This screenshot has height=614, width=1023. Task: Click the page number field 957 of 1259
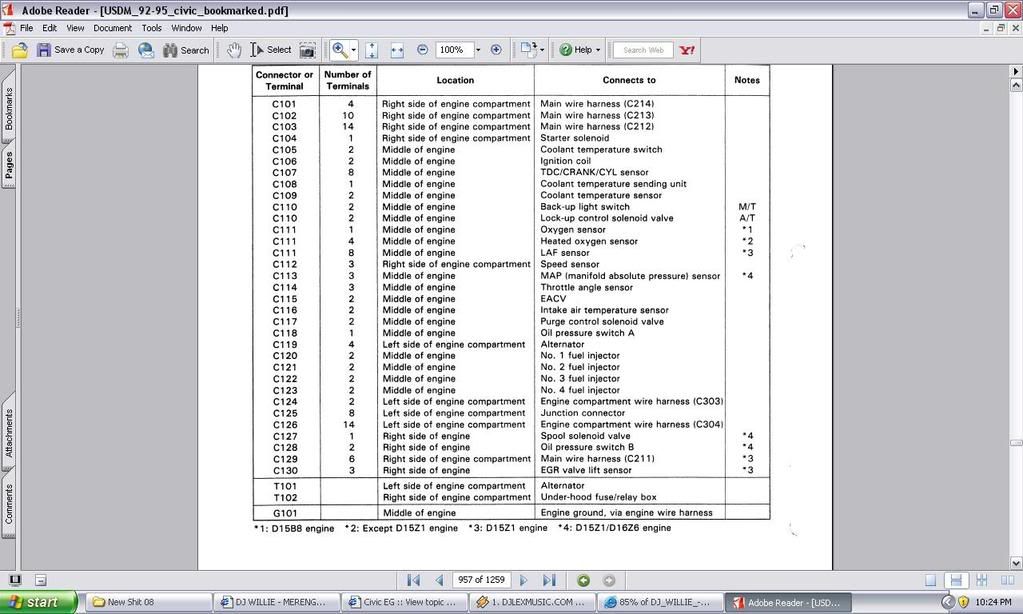[x=481, y=580]
